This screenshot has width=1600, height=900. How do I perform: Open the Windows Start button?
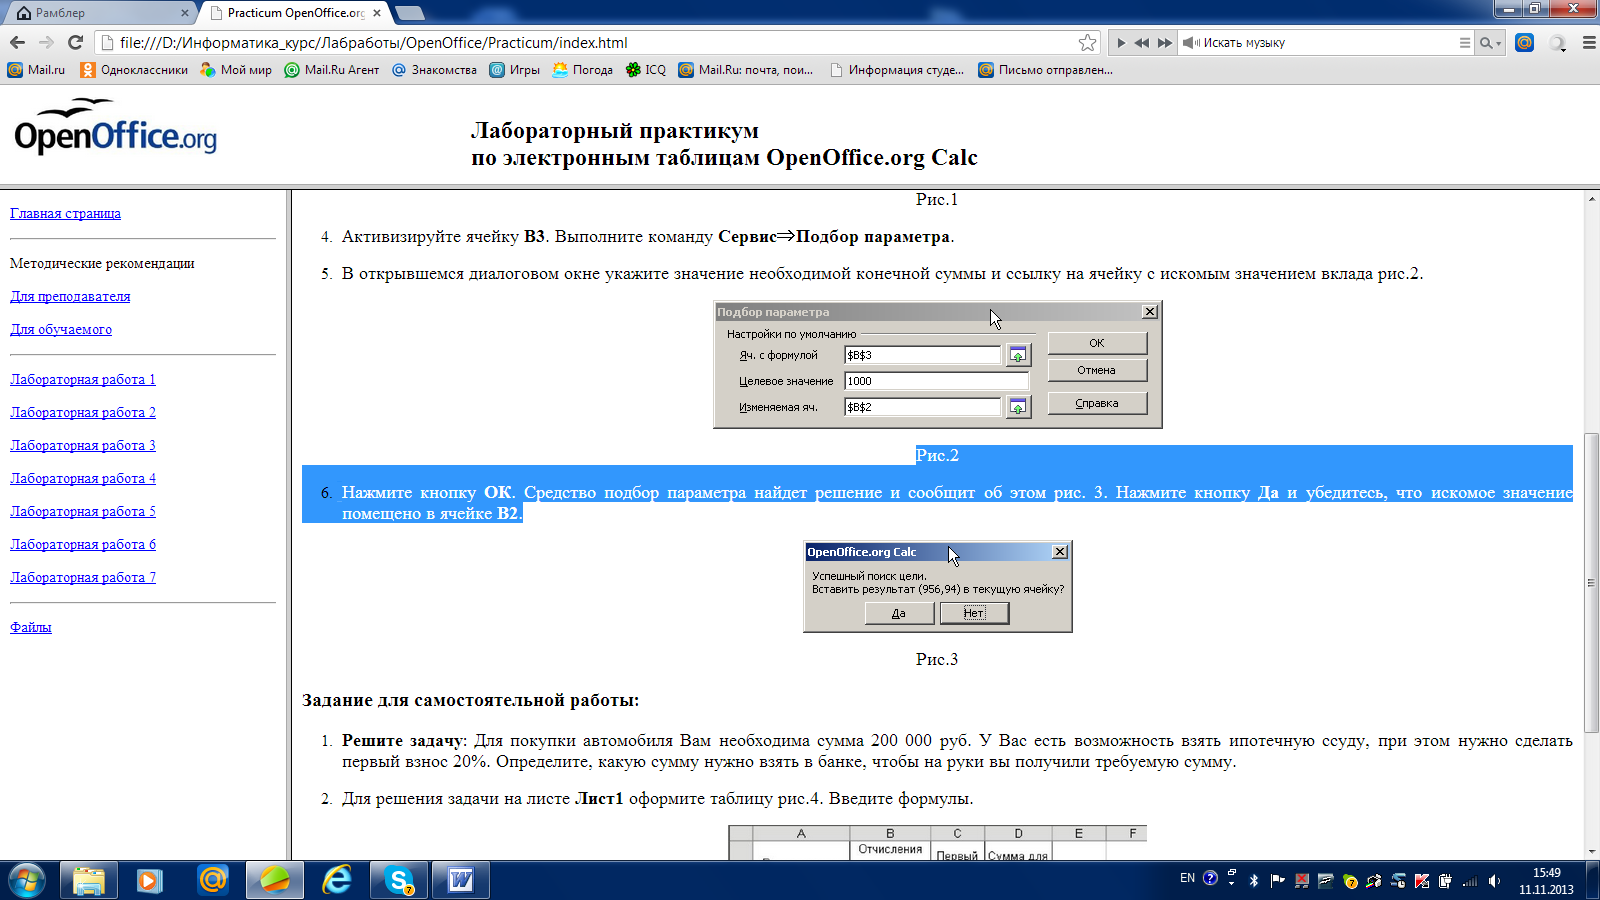click(x=26, y=881)
